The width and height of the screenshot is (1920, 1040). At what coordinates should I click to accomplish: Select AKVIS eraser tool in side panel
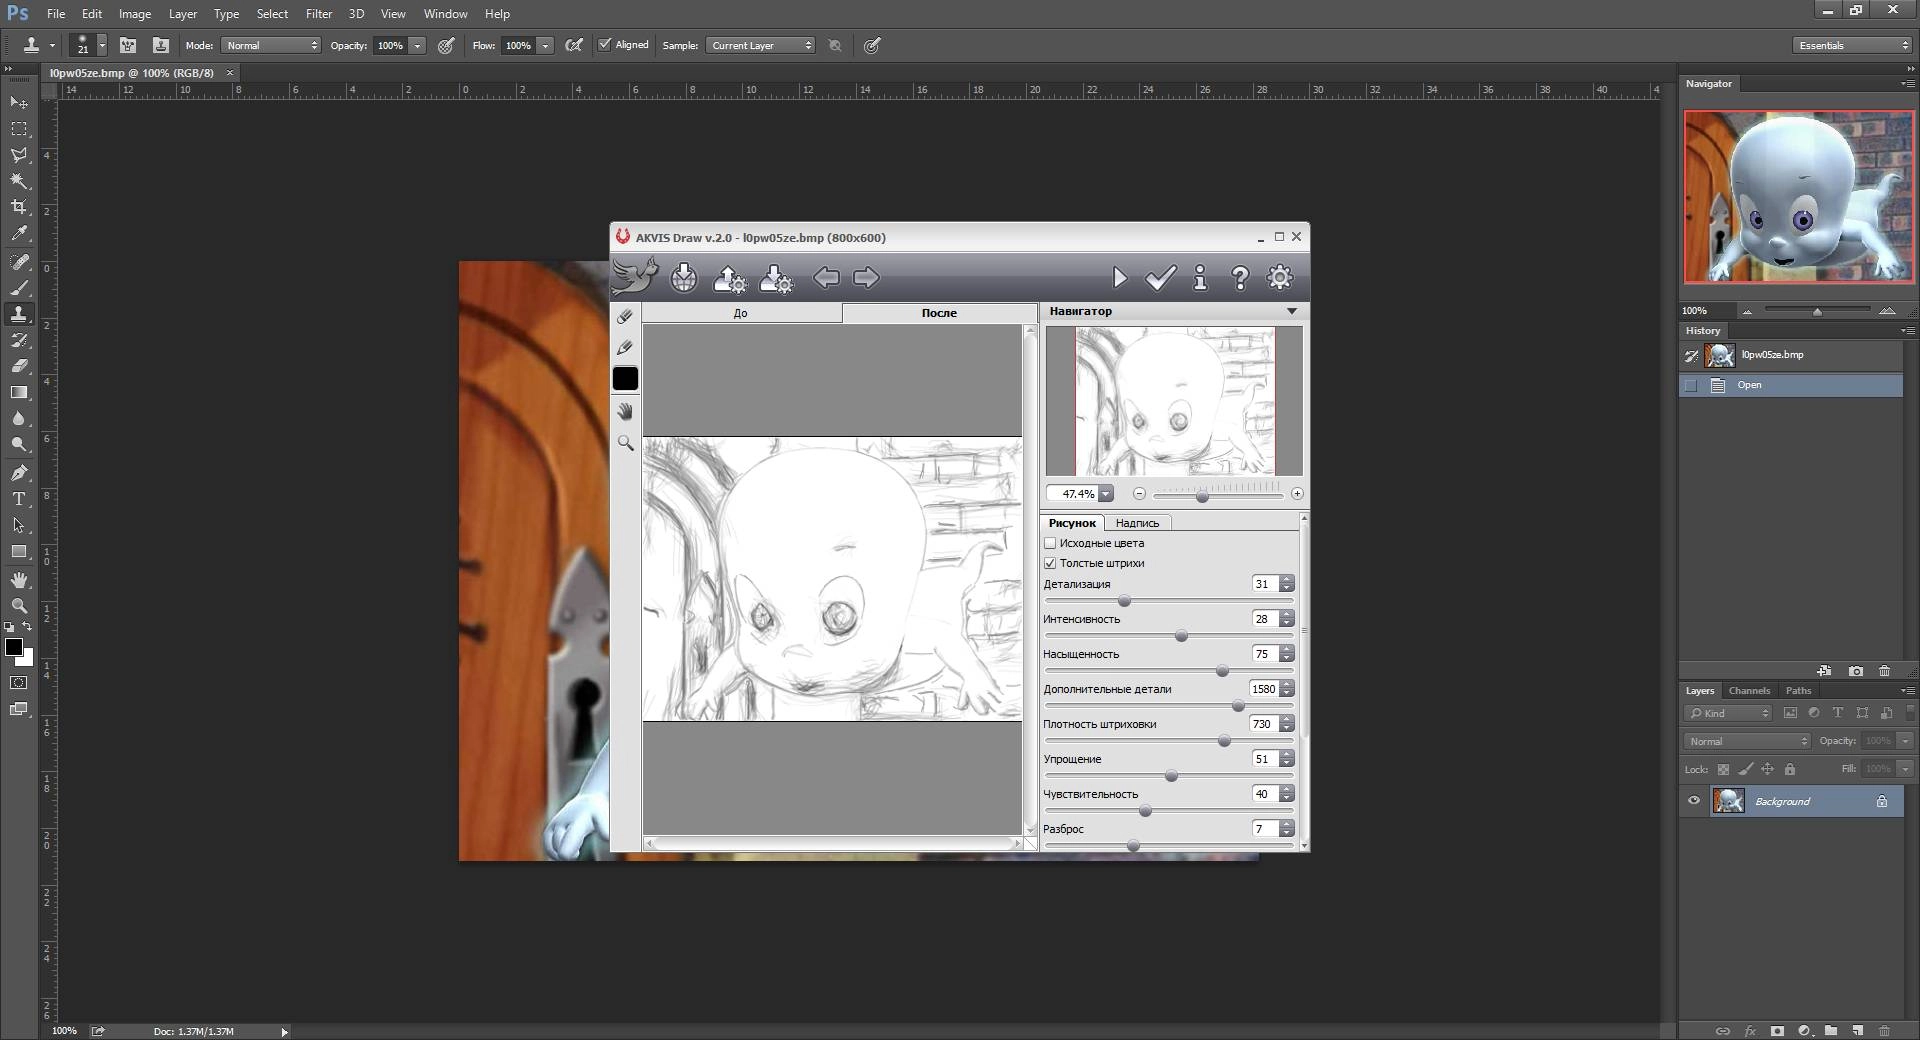point(625,316)
